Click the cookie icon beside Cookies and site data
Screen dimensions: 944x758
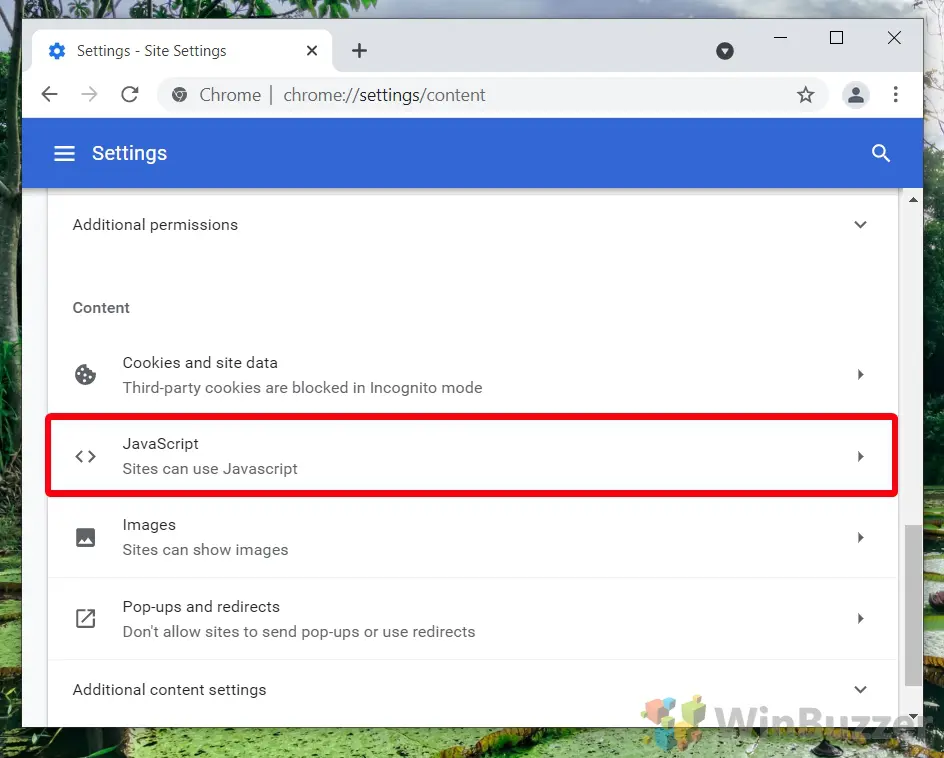(x=86, y=375)
